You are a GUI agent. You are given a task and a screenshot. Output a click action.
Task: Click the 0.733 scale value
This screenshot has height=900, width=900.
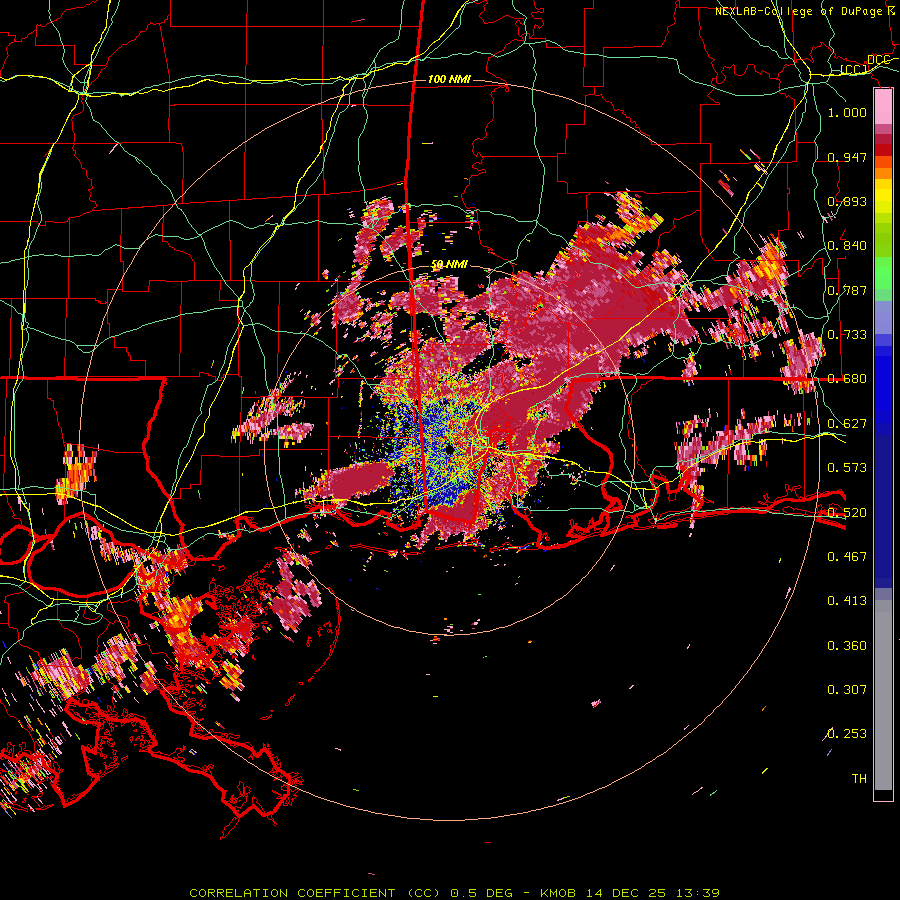coord(847,335)
